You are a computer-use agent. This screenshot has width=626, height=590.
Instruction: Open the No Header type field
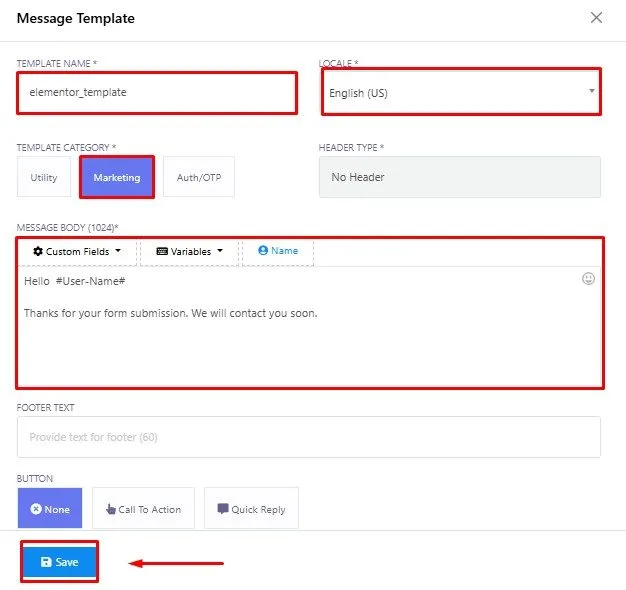click(x=460, y=177)
